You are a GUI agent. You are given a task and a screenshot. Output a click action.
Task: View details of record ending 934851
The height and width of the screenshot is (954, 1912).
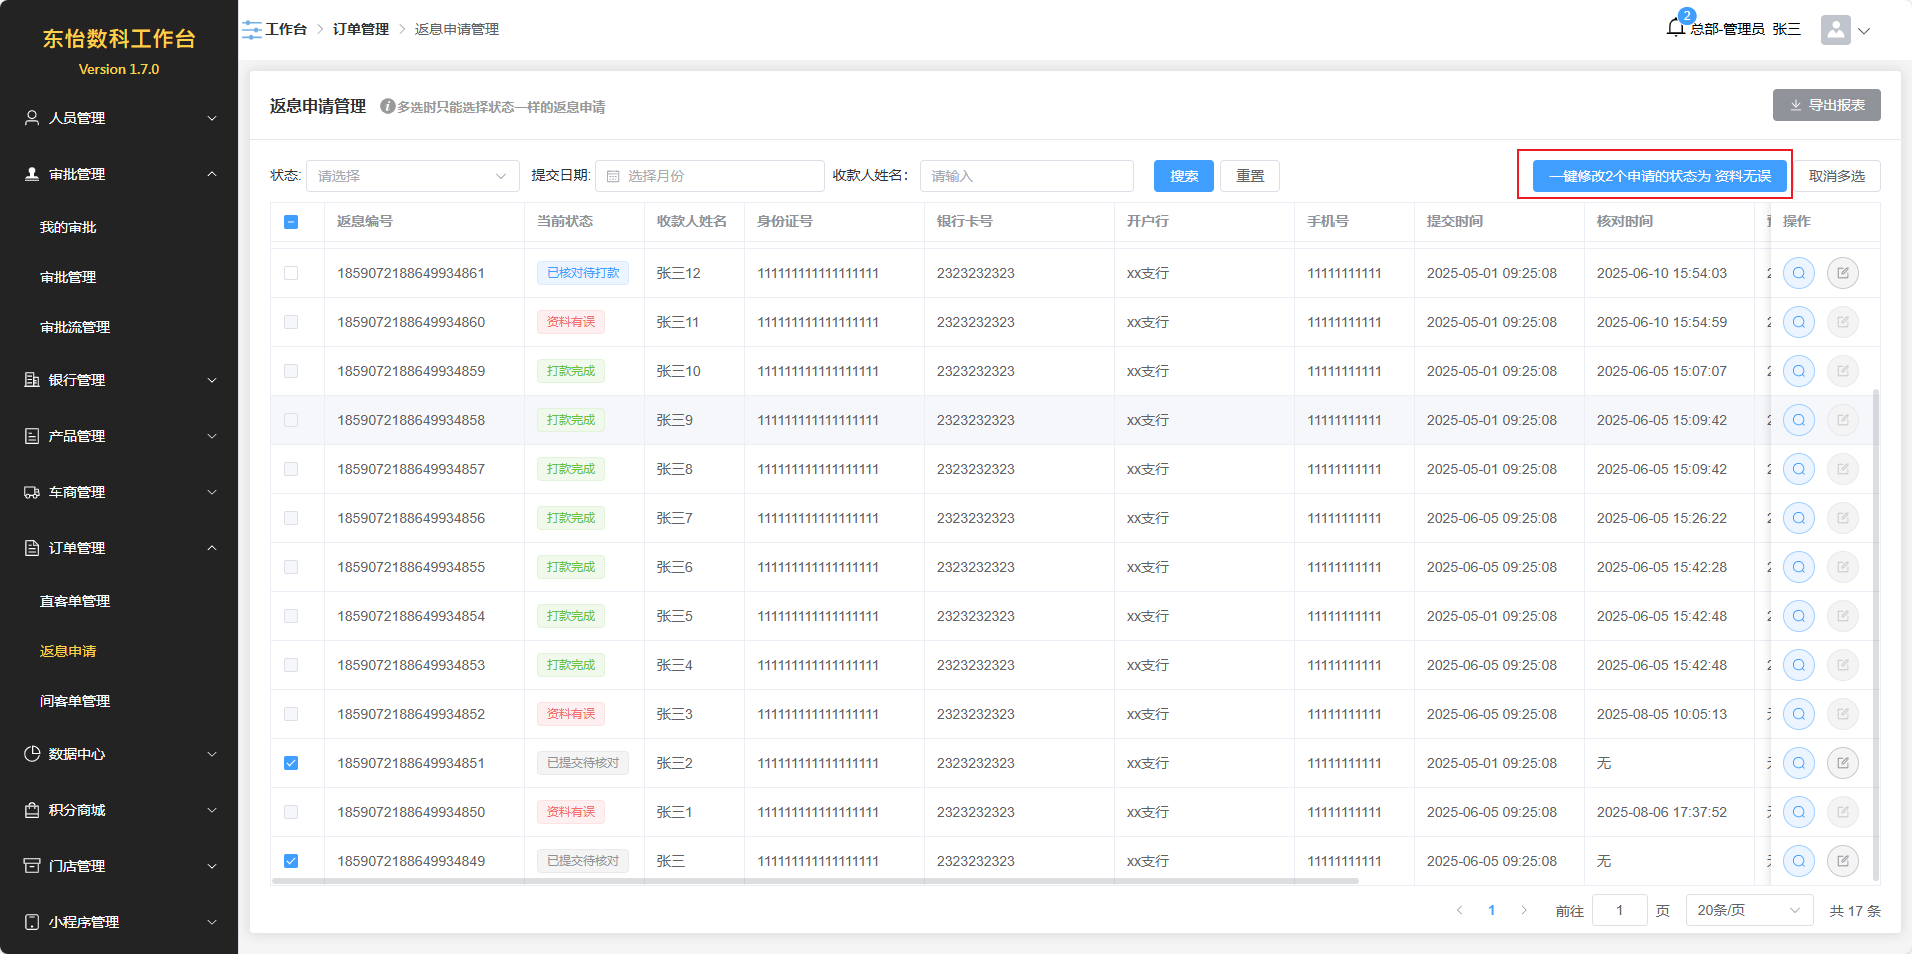point(1798,763)
